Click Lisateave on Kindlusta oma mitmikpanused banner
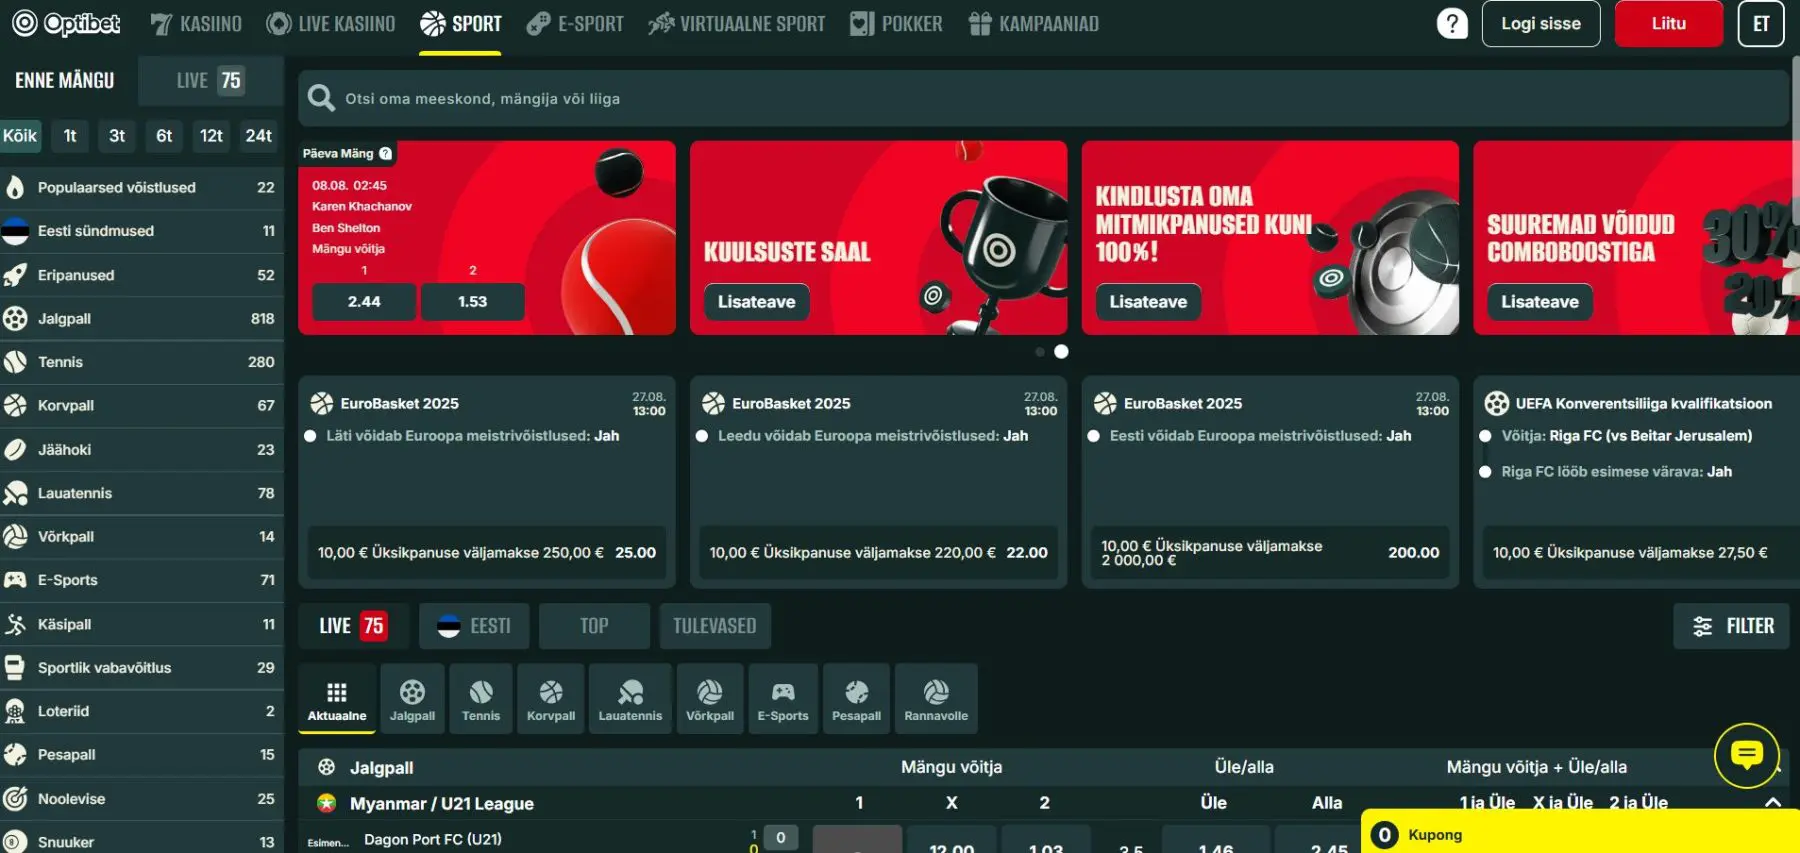This screenshot has height=853, width=1800. point(1148,302)
